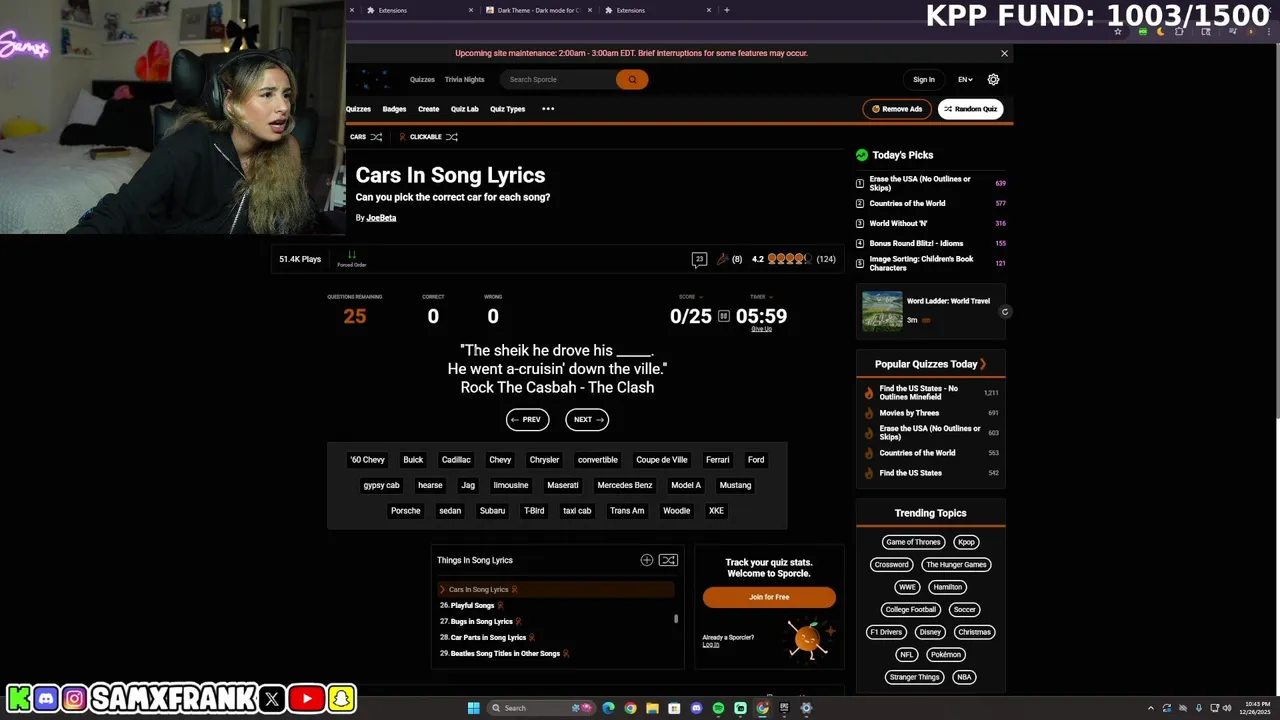Show hidden system tray icons
Viewport: 1280px width, 720px height.
(1150, 708)
